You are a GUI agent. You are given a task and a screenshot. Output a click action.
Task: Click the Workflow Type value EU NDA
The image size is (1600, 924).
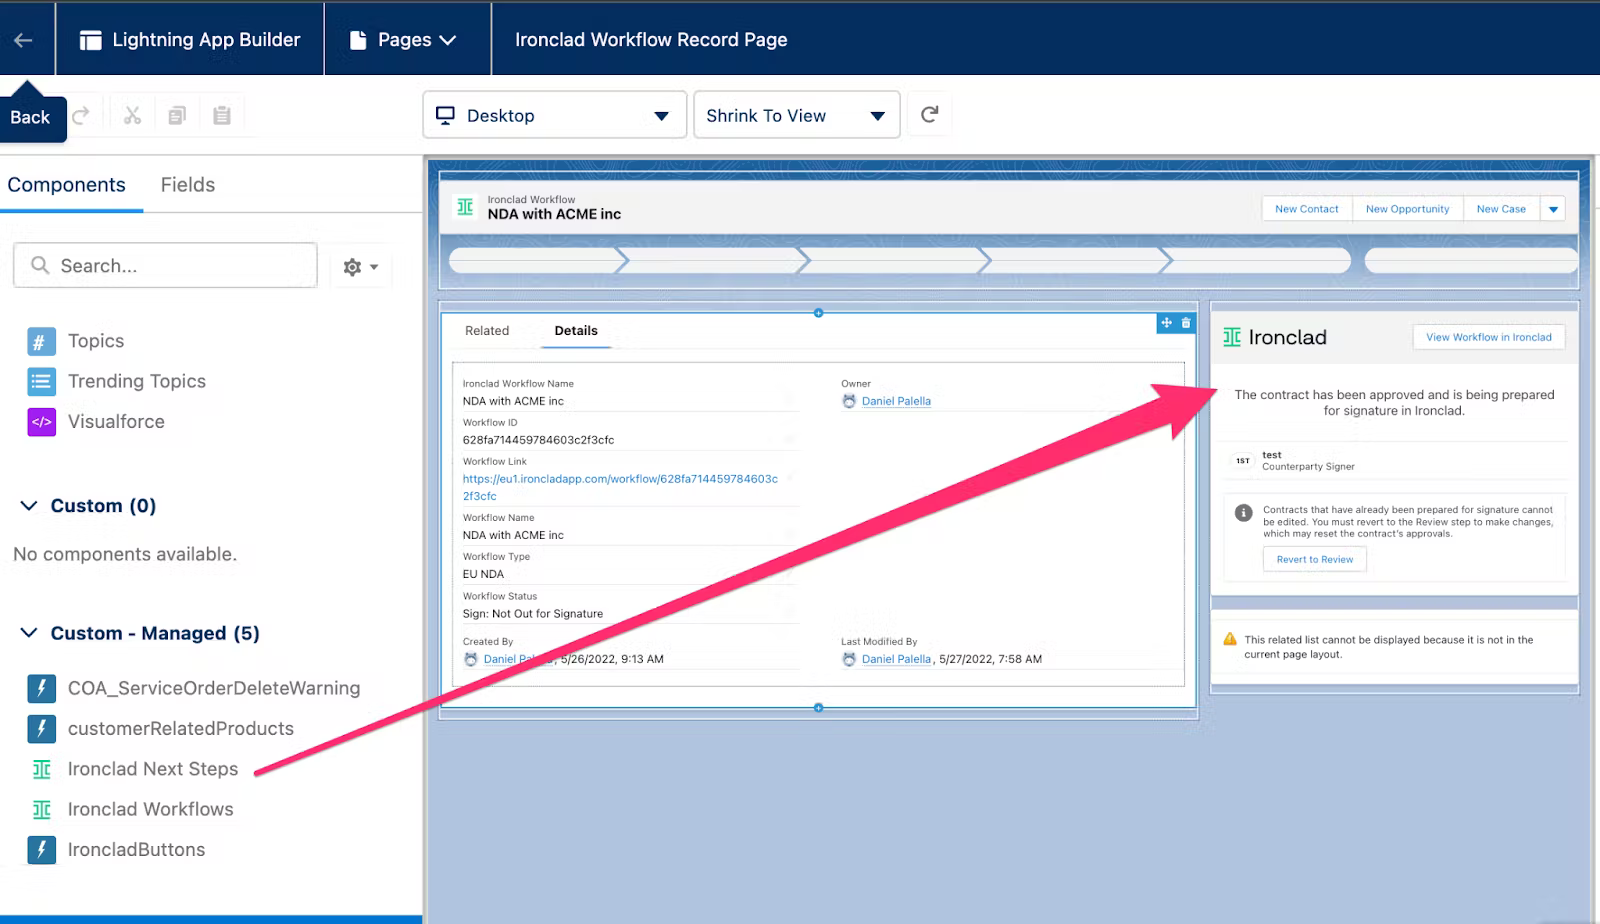pyautogui.click(x=483, y=574)
